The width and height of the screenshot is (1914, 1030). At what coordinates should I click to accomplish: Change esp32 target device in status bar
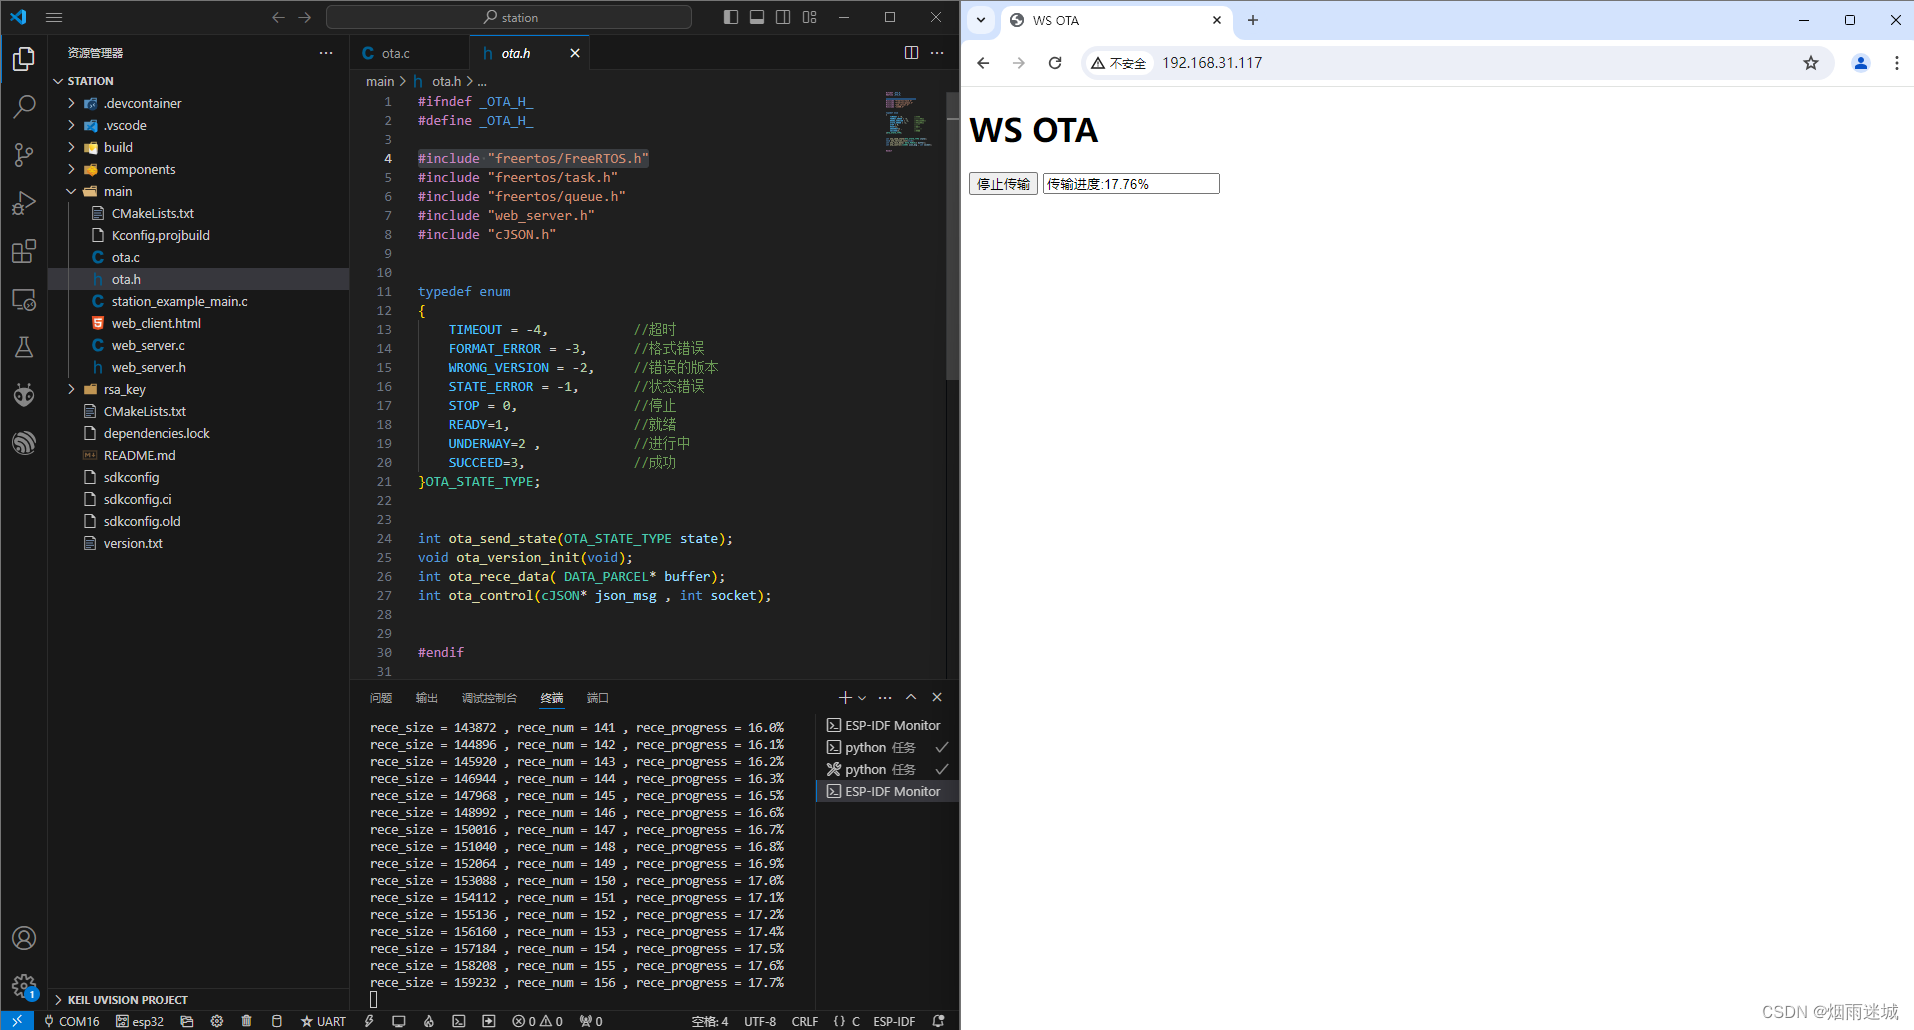[140, 1021]
